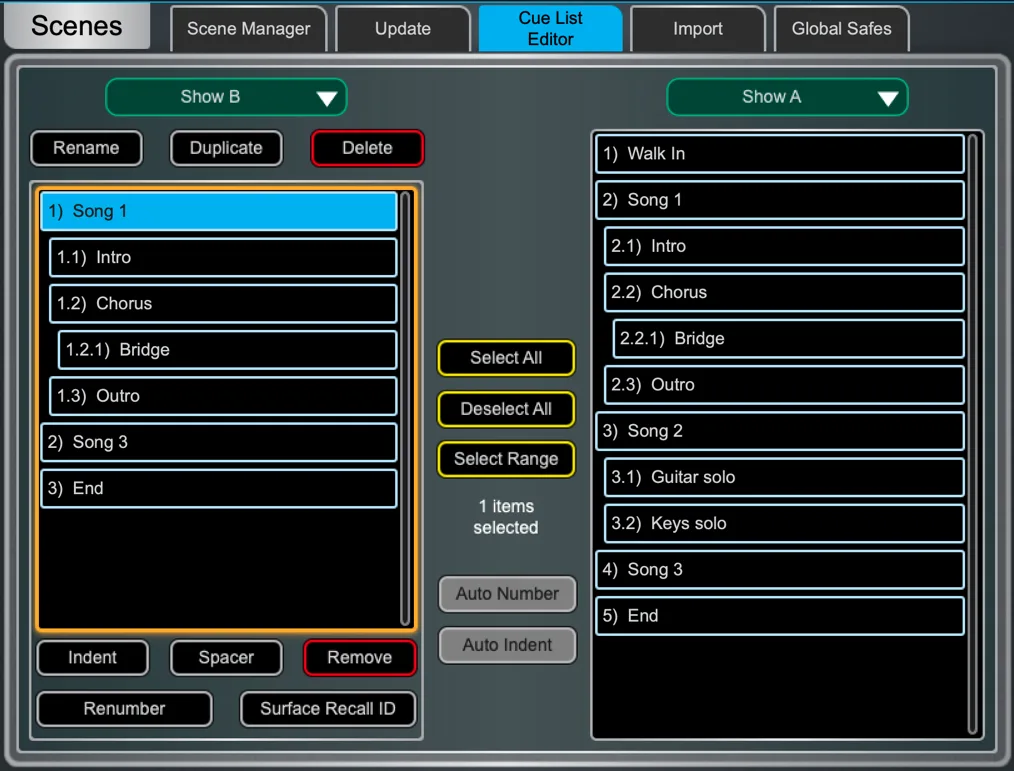The image size is (1014, 771).
Task: Click the Scenes screen title
Action: 76,26
